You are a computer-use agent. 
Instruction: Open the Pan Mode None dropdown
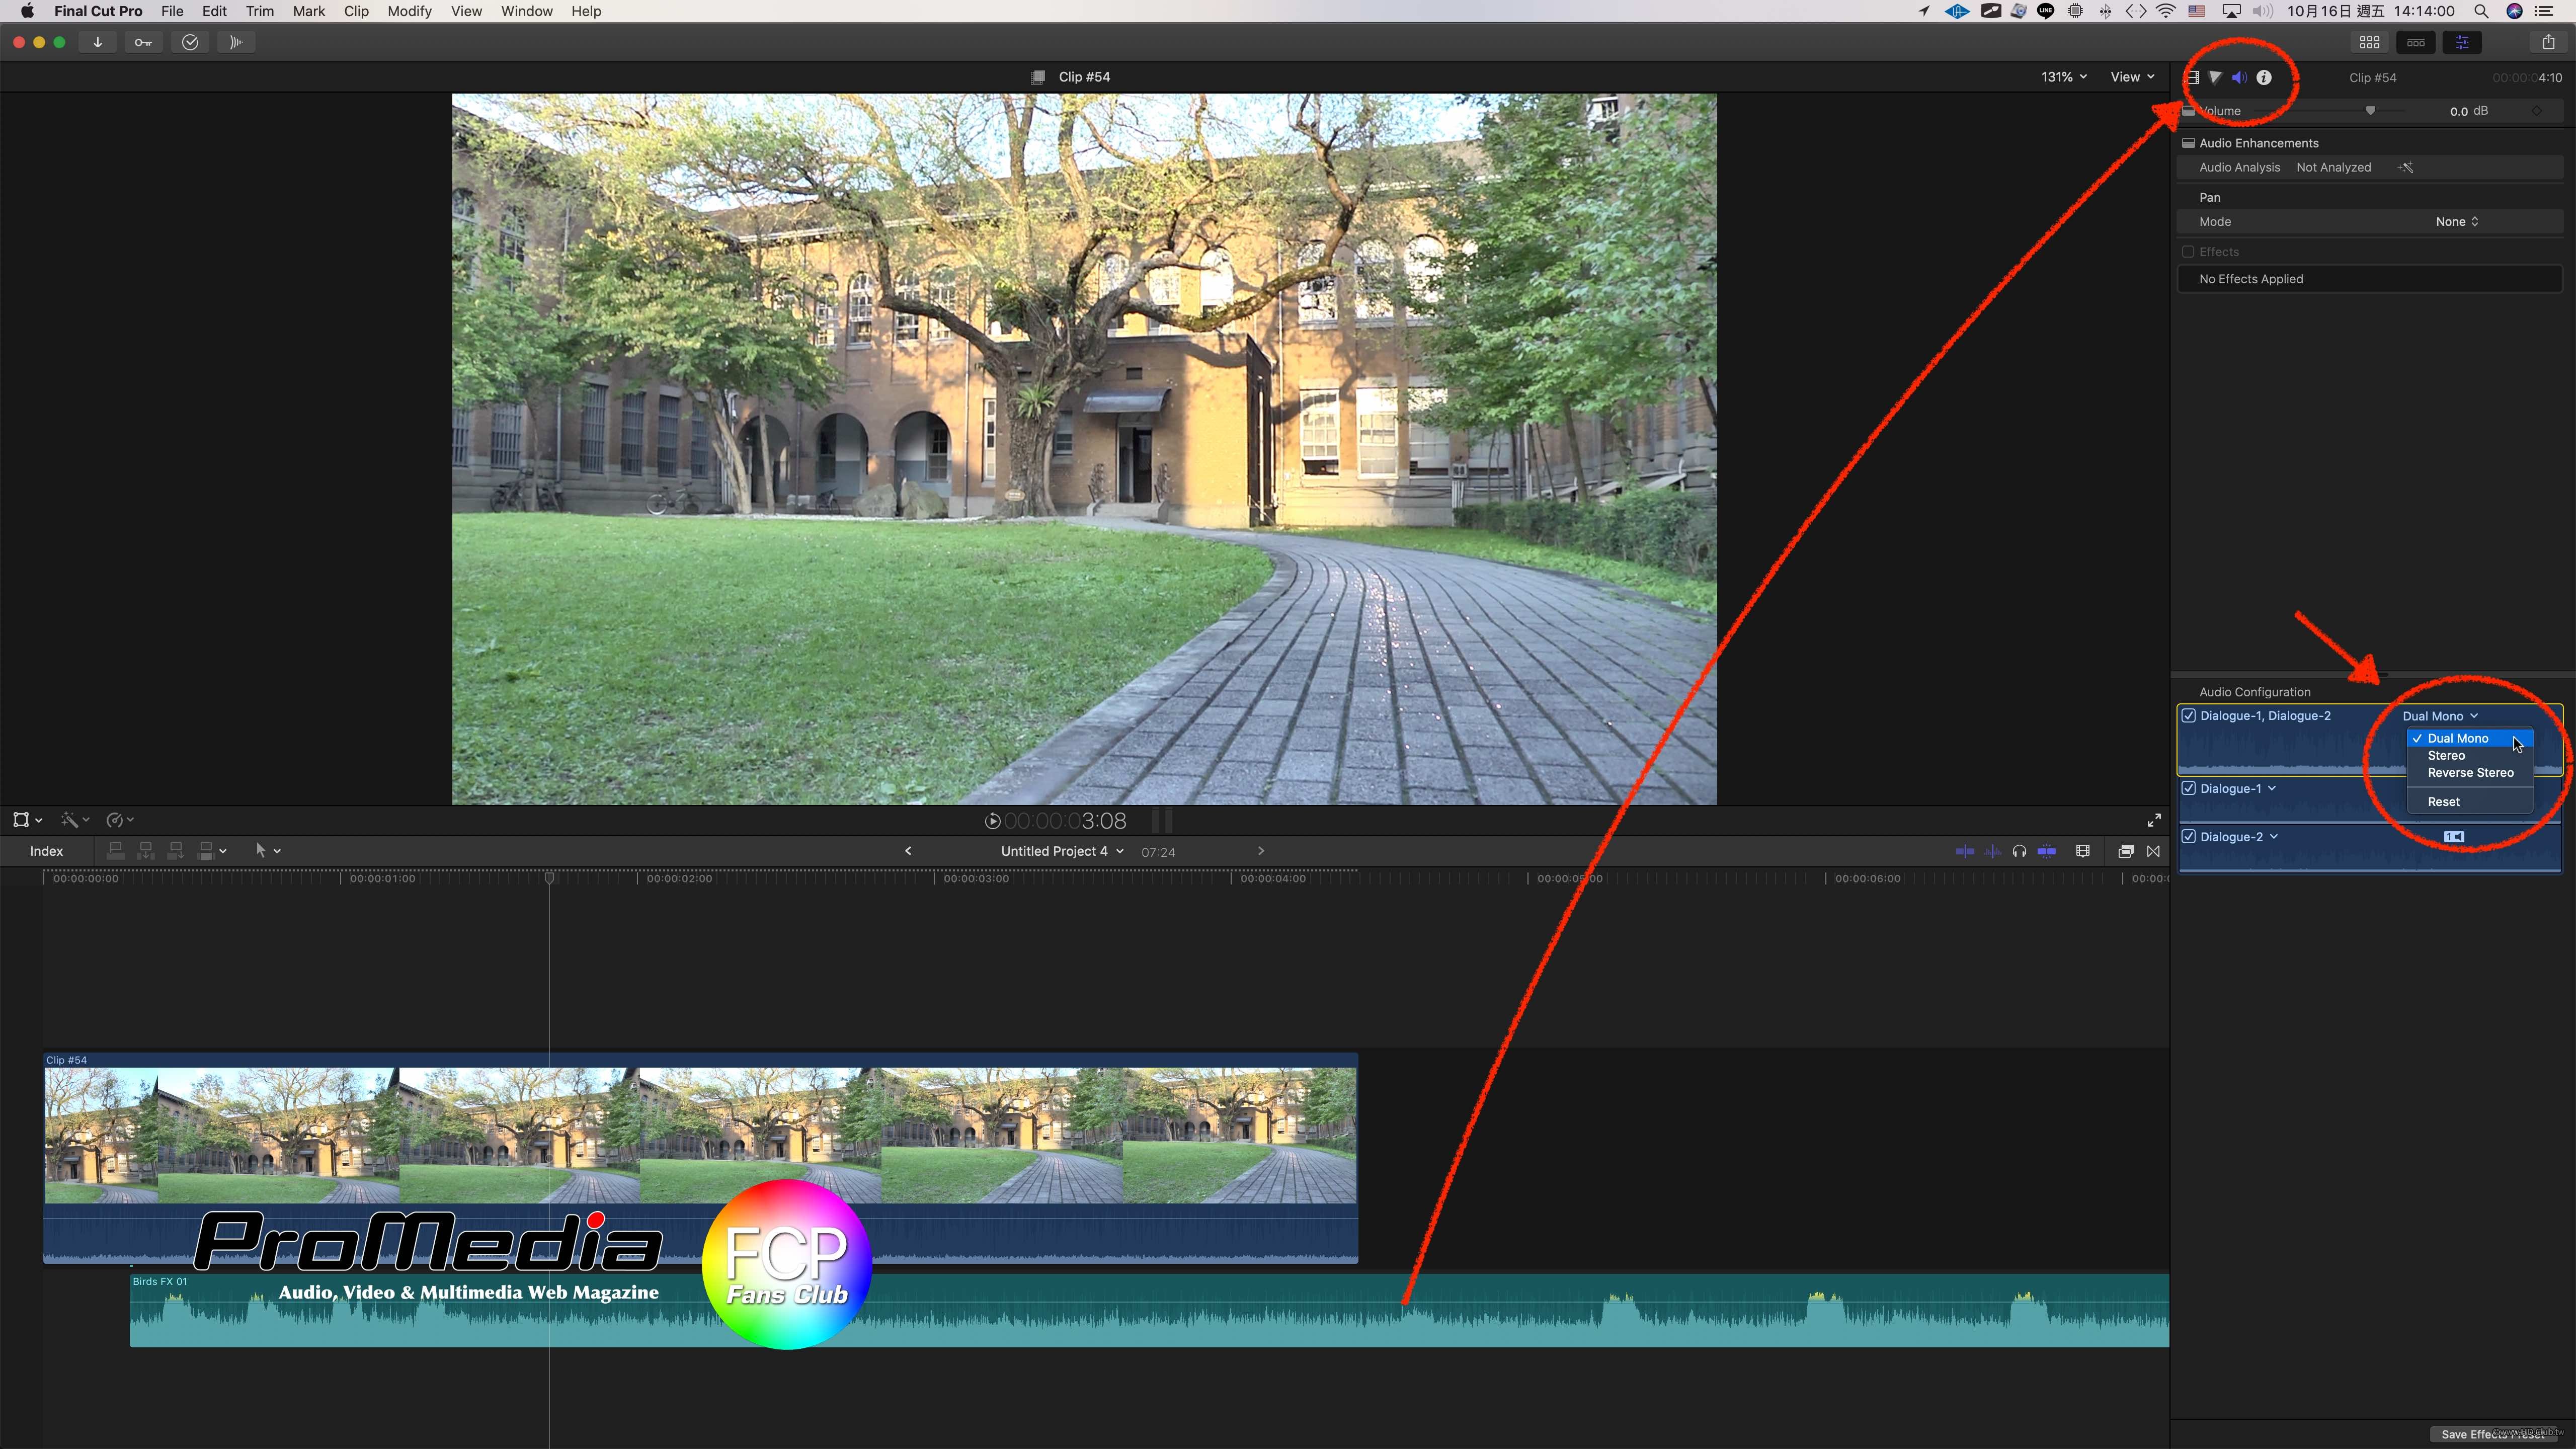2456,222
